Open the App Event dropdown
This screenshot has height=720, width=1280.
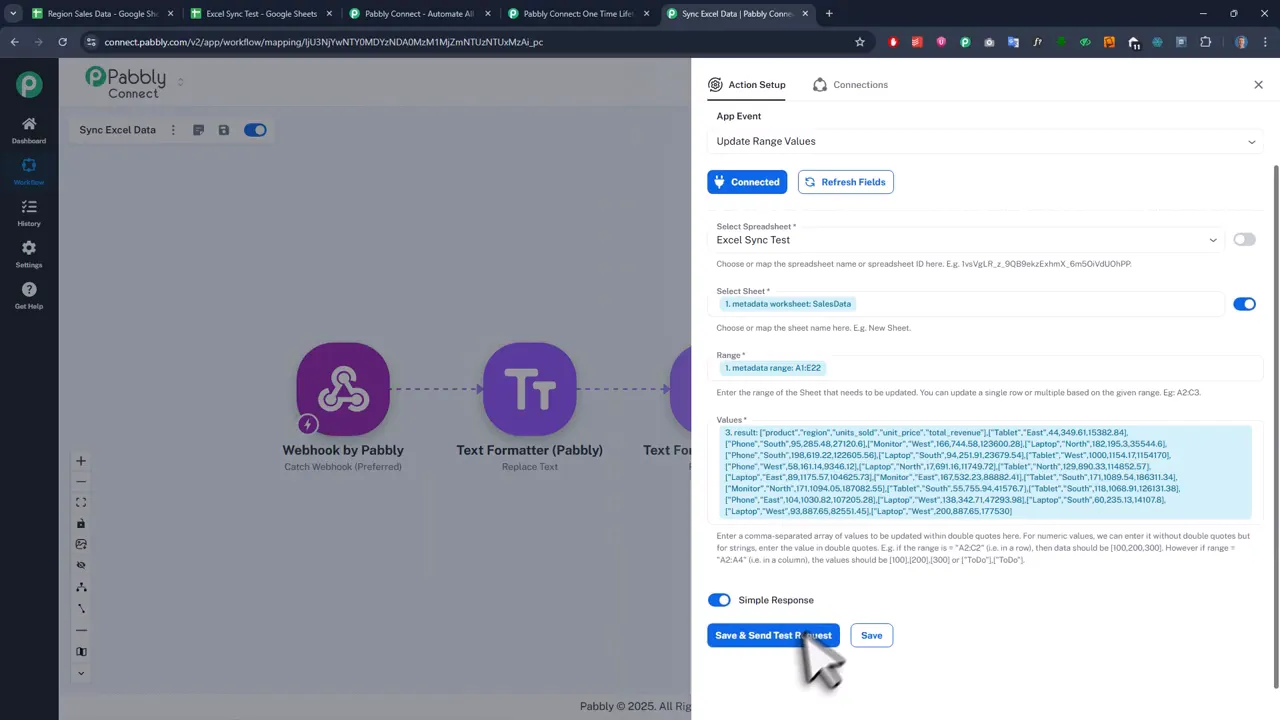click(984, 142)
